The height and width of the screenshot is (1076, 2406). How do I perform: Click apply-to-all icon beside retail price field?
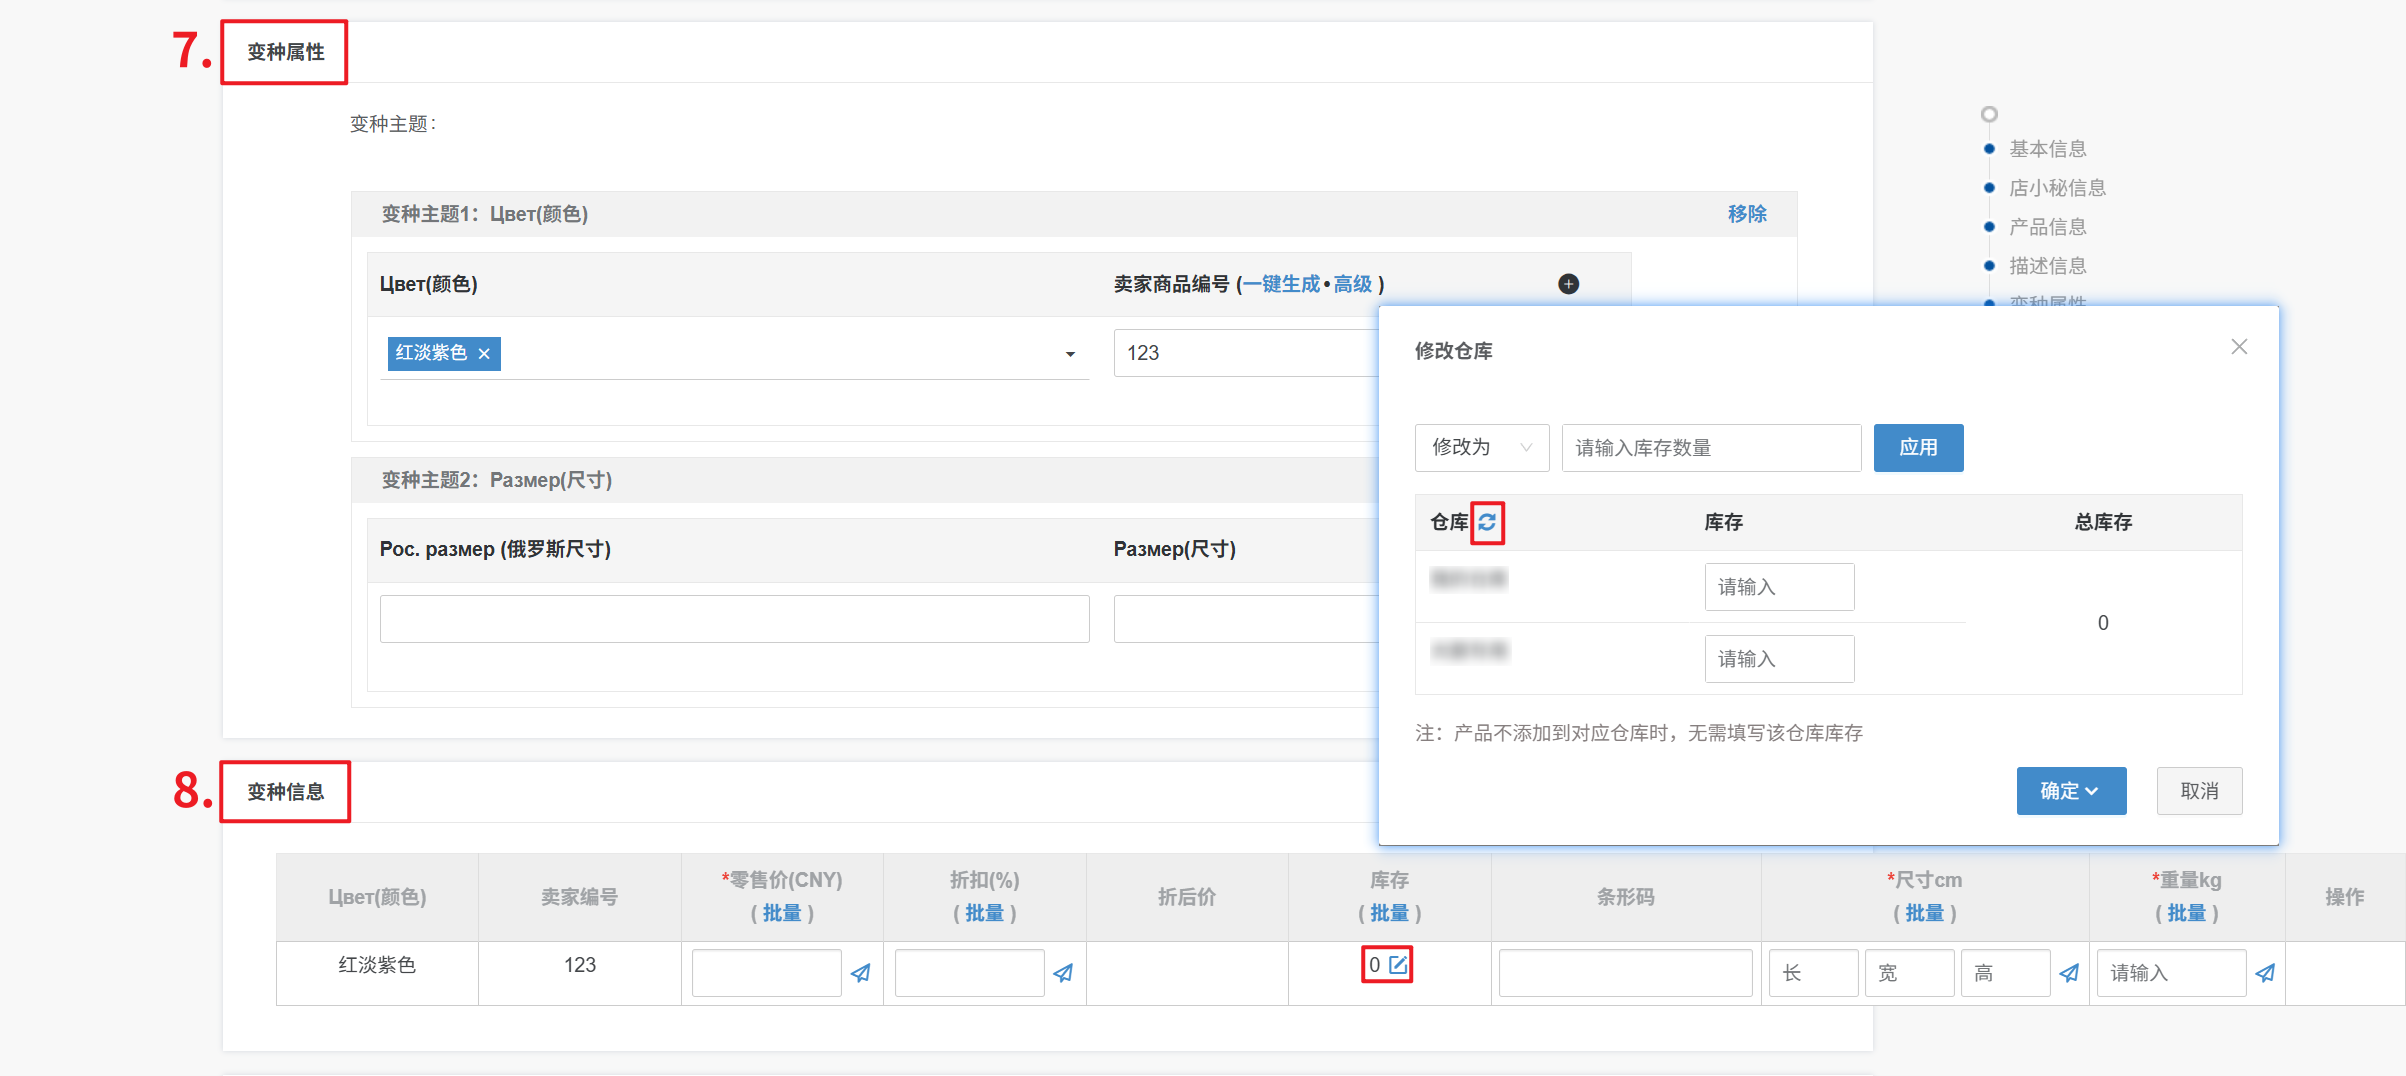pos(860,973)
